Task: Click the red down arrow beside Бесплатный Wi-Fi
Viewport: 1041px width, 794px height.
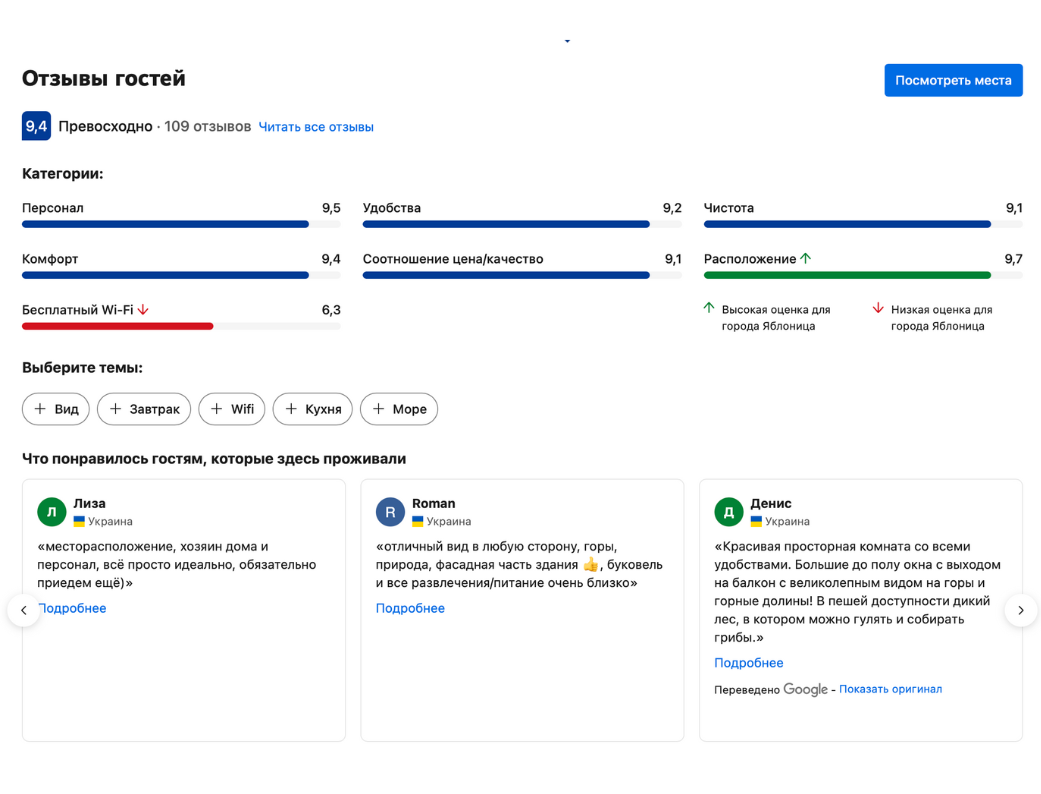Action: (143, 310)
